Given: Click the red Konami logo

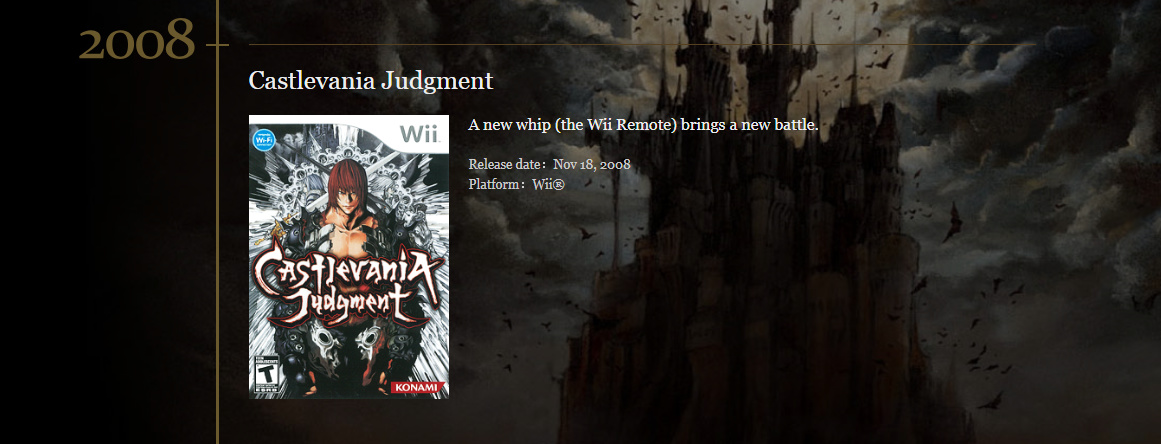Looking at the screenshot, I should click(418, 387).
